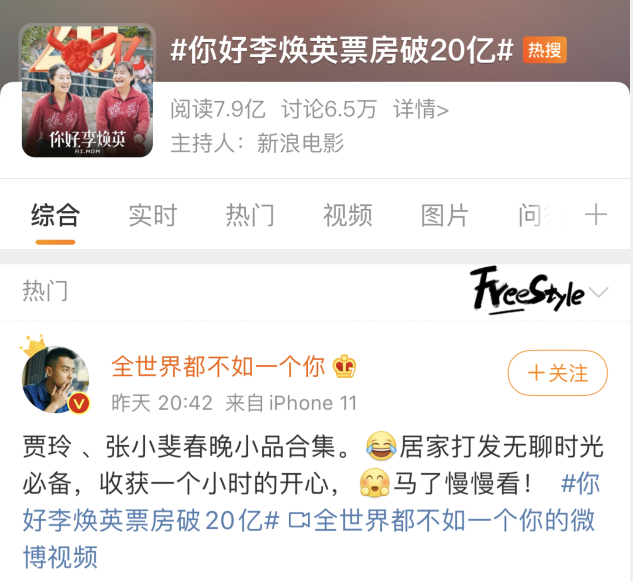Open host 新浪电影 profile link
633x582 pixels.
300,143
